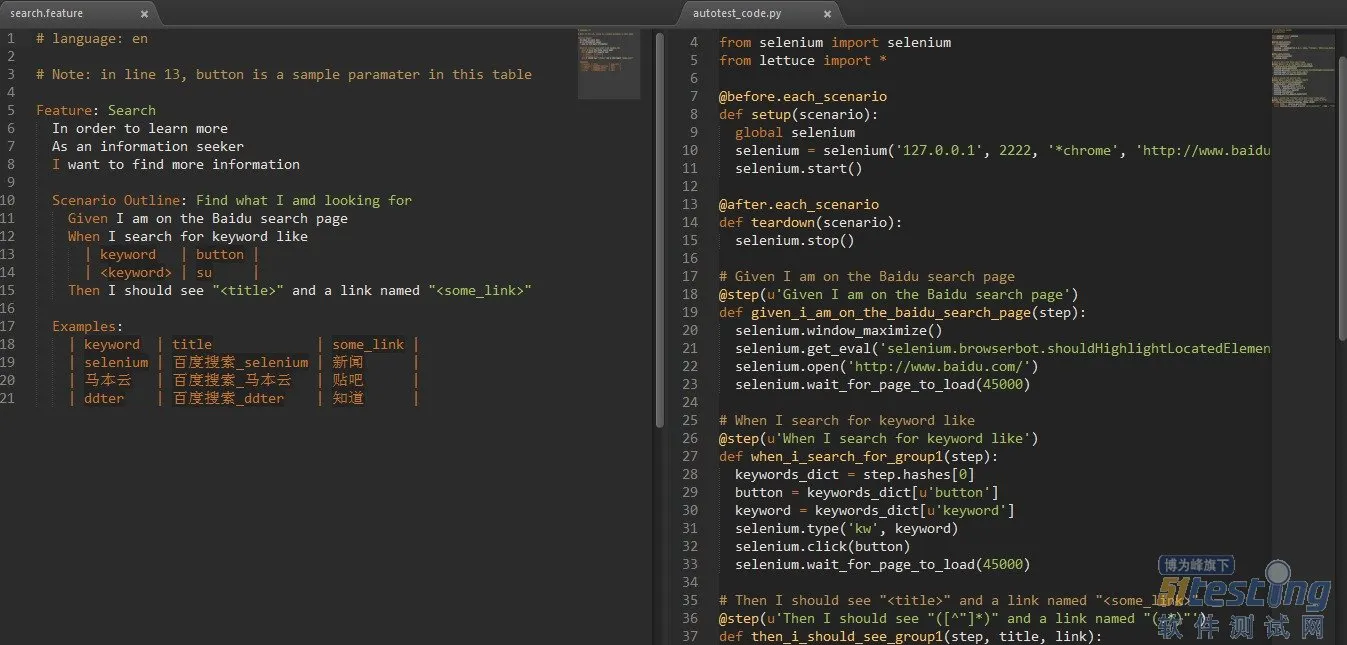Click 'def given_i_am_on_the_baidu_search_page(step):'

pyautogui.click(x=903, y=312)
